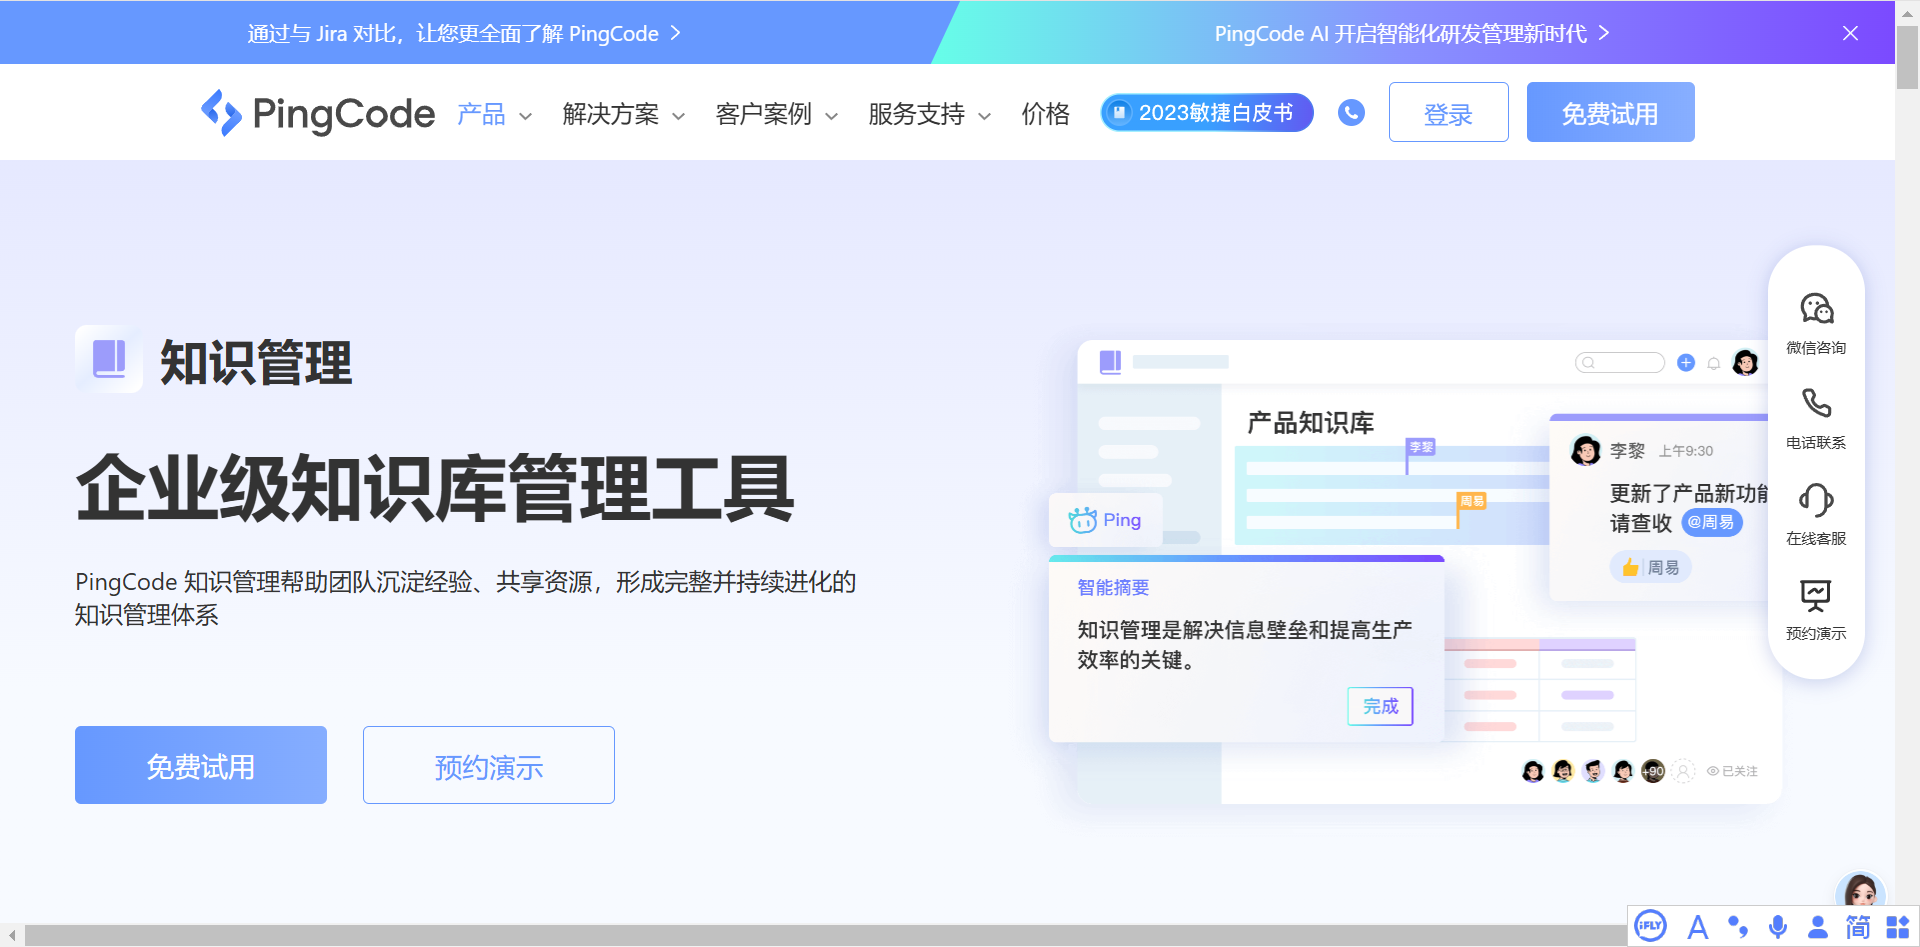The image size is (1920, 947).
Task: Click the +90 members avatar
Action: [1653, 771]
